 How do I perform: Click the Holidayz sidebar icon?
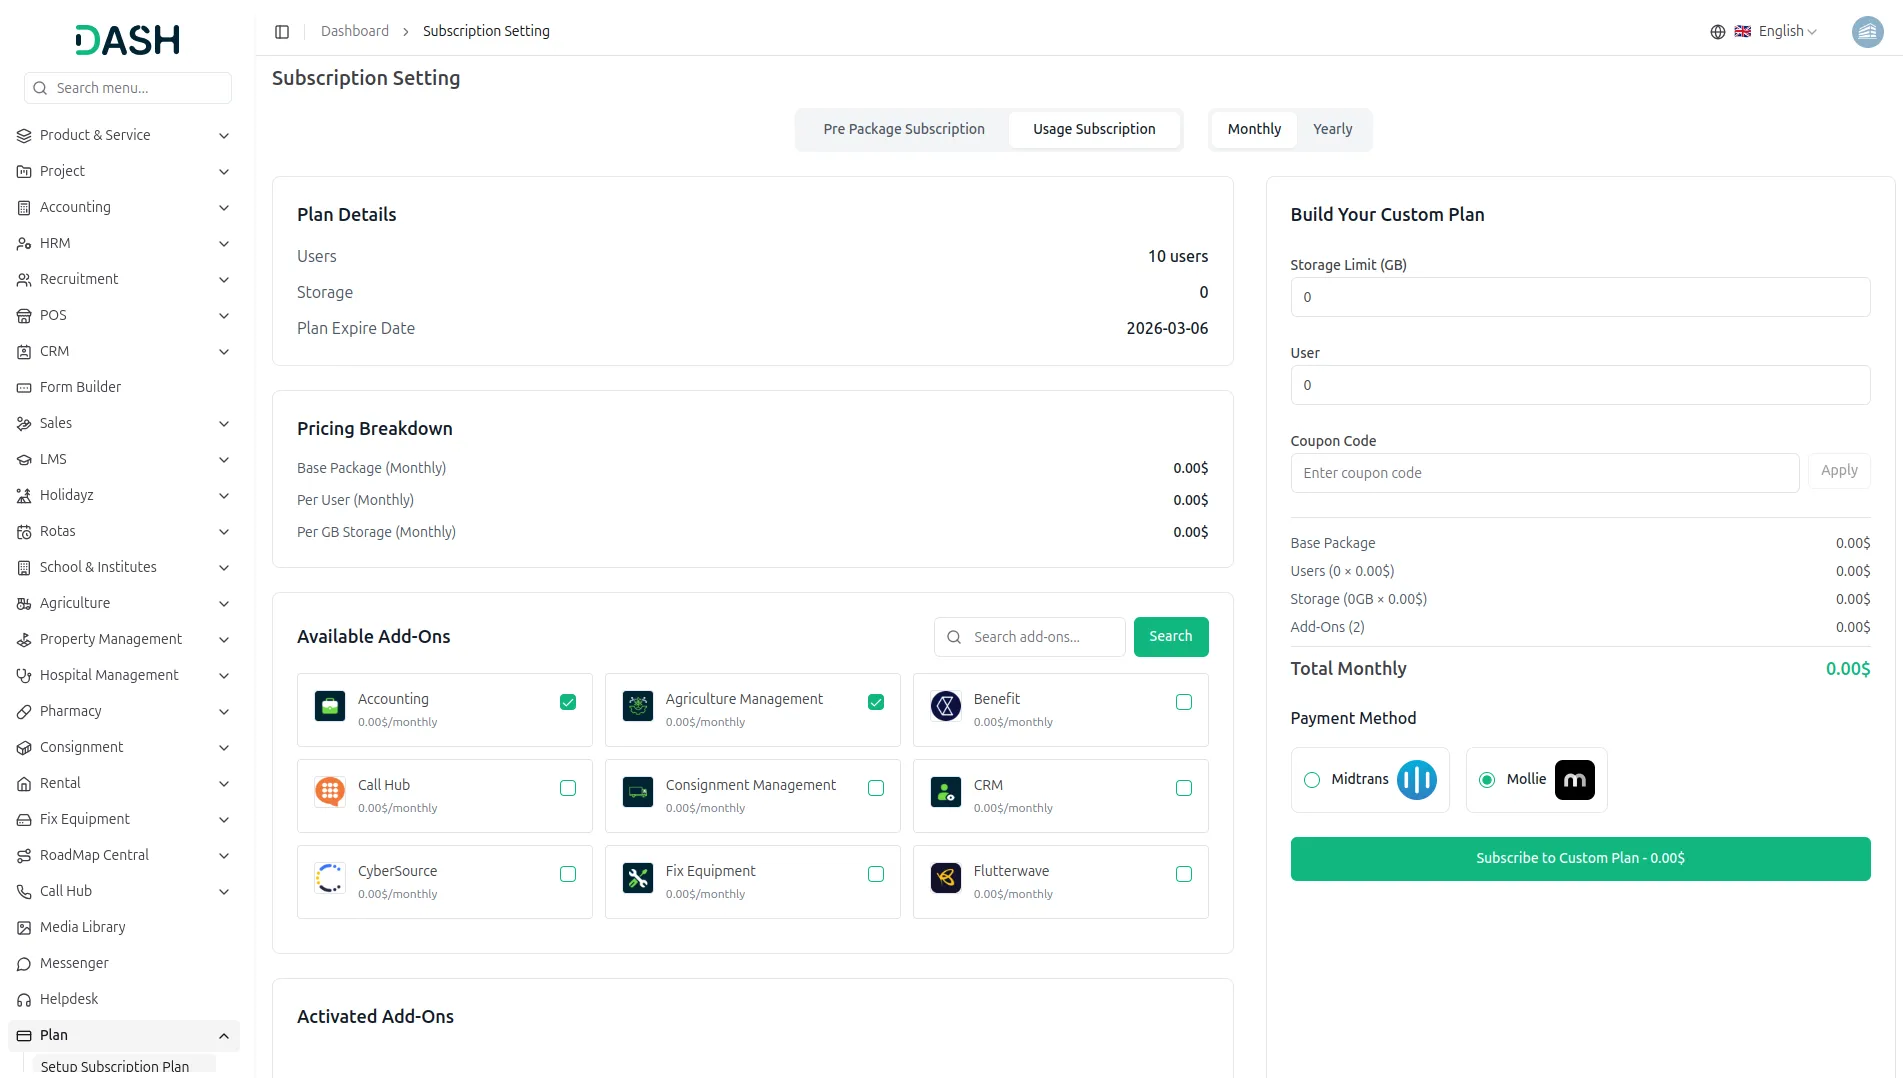24,496
